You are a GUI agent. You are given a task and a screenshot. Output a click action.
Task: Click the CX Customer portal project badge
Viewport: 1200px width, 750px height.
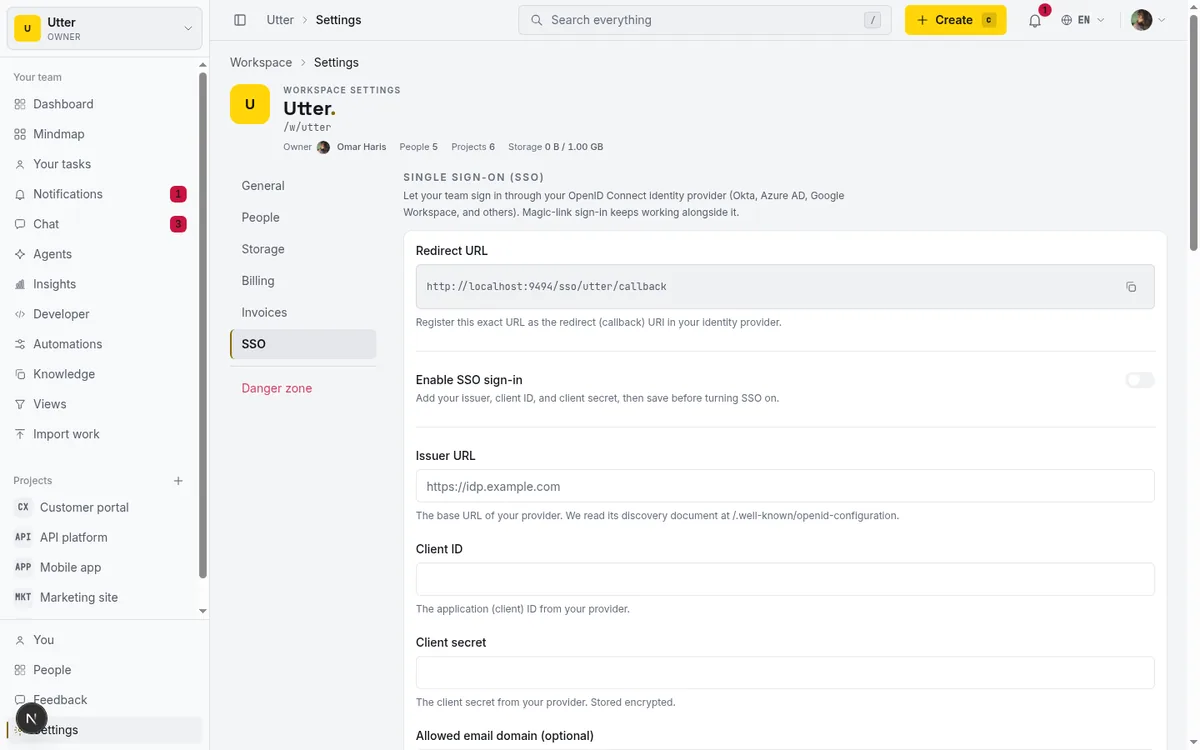(x=23, y=507)
